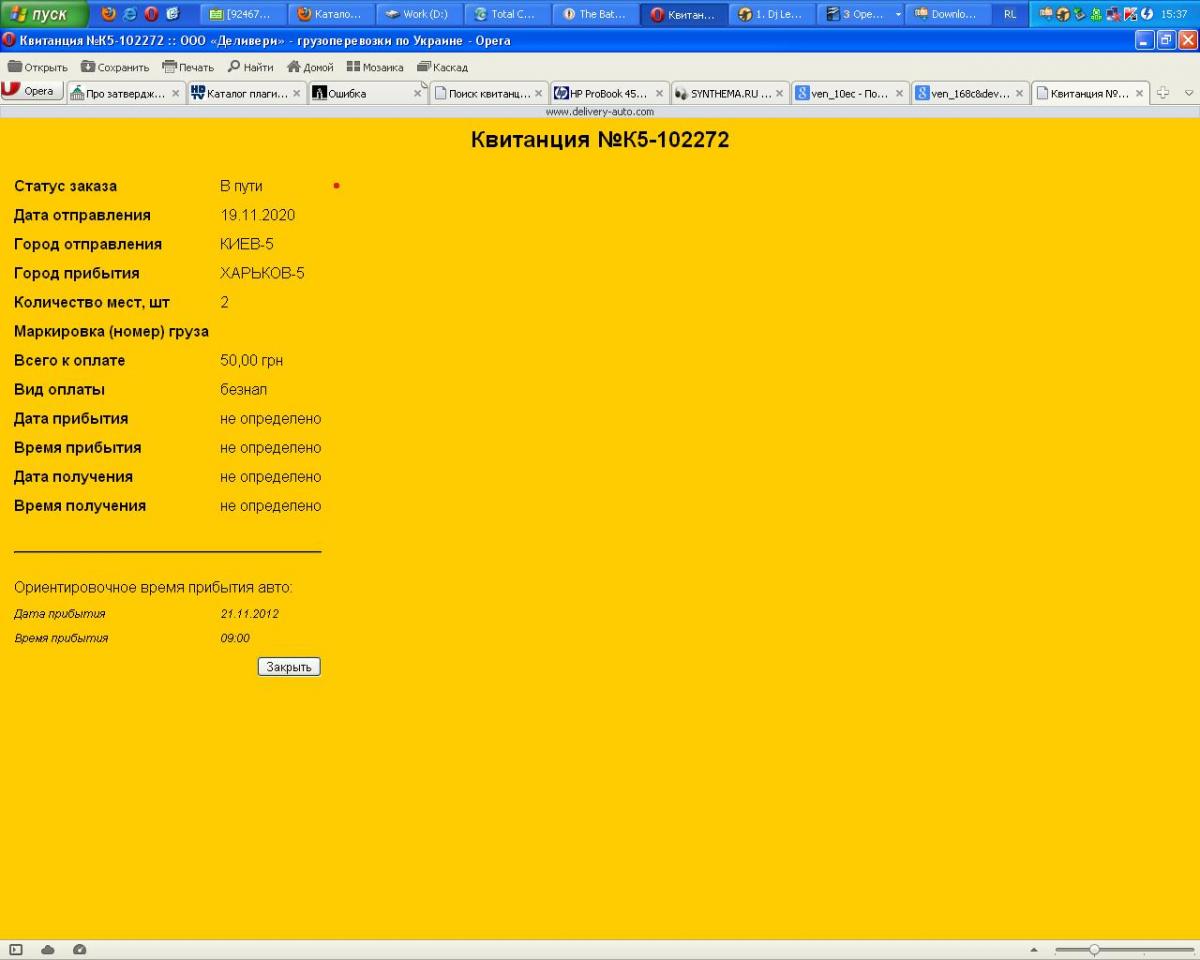Add a new tab with plus icon
Screen dimensions: 1200x960
(1163, 93)
